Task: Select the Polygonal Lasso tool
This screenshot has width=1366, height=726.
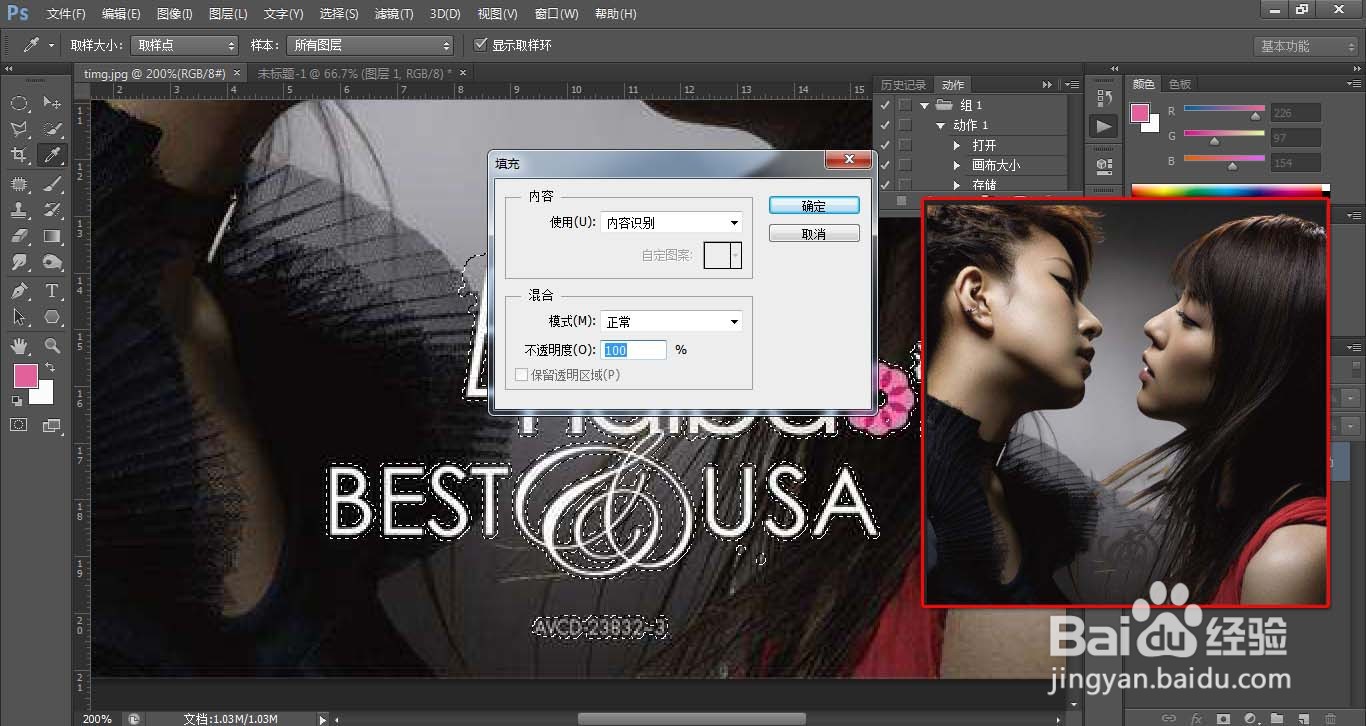Action: click(19, 129)
